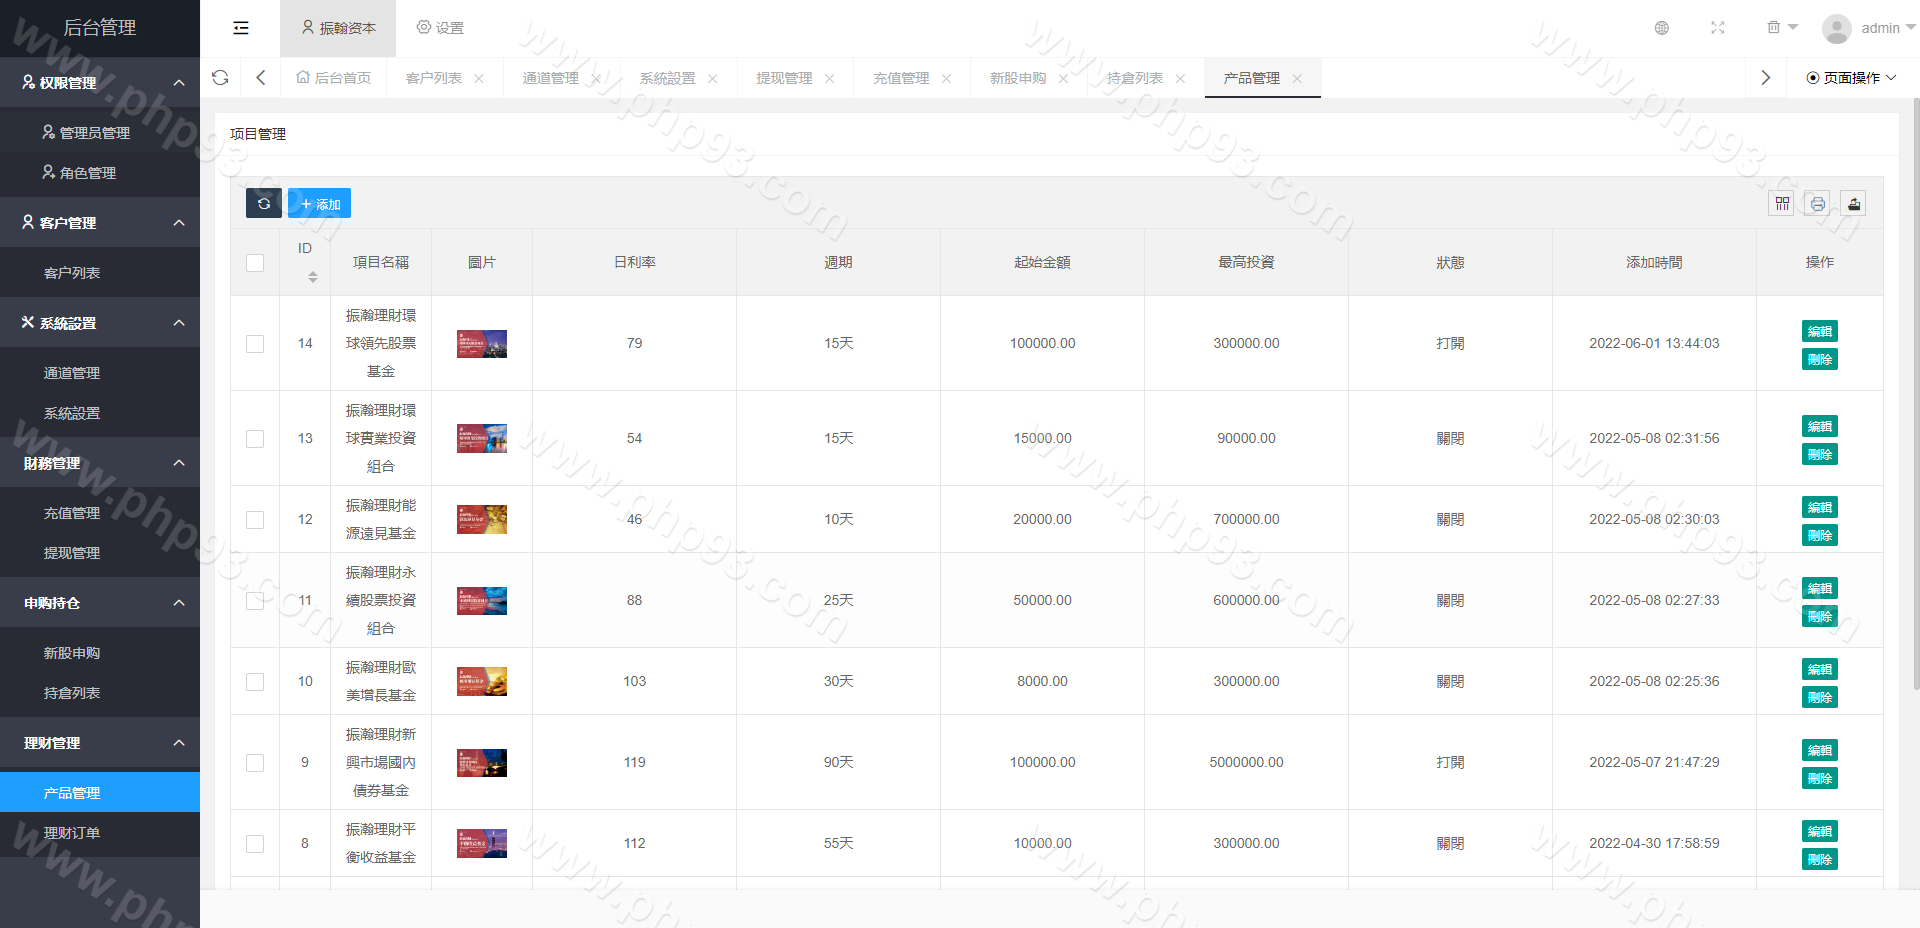Screen dimensions: 1920x928
Task: Click the refresh page icon beside tabs
Action: coord(220,78)
